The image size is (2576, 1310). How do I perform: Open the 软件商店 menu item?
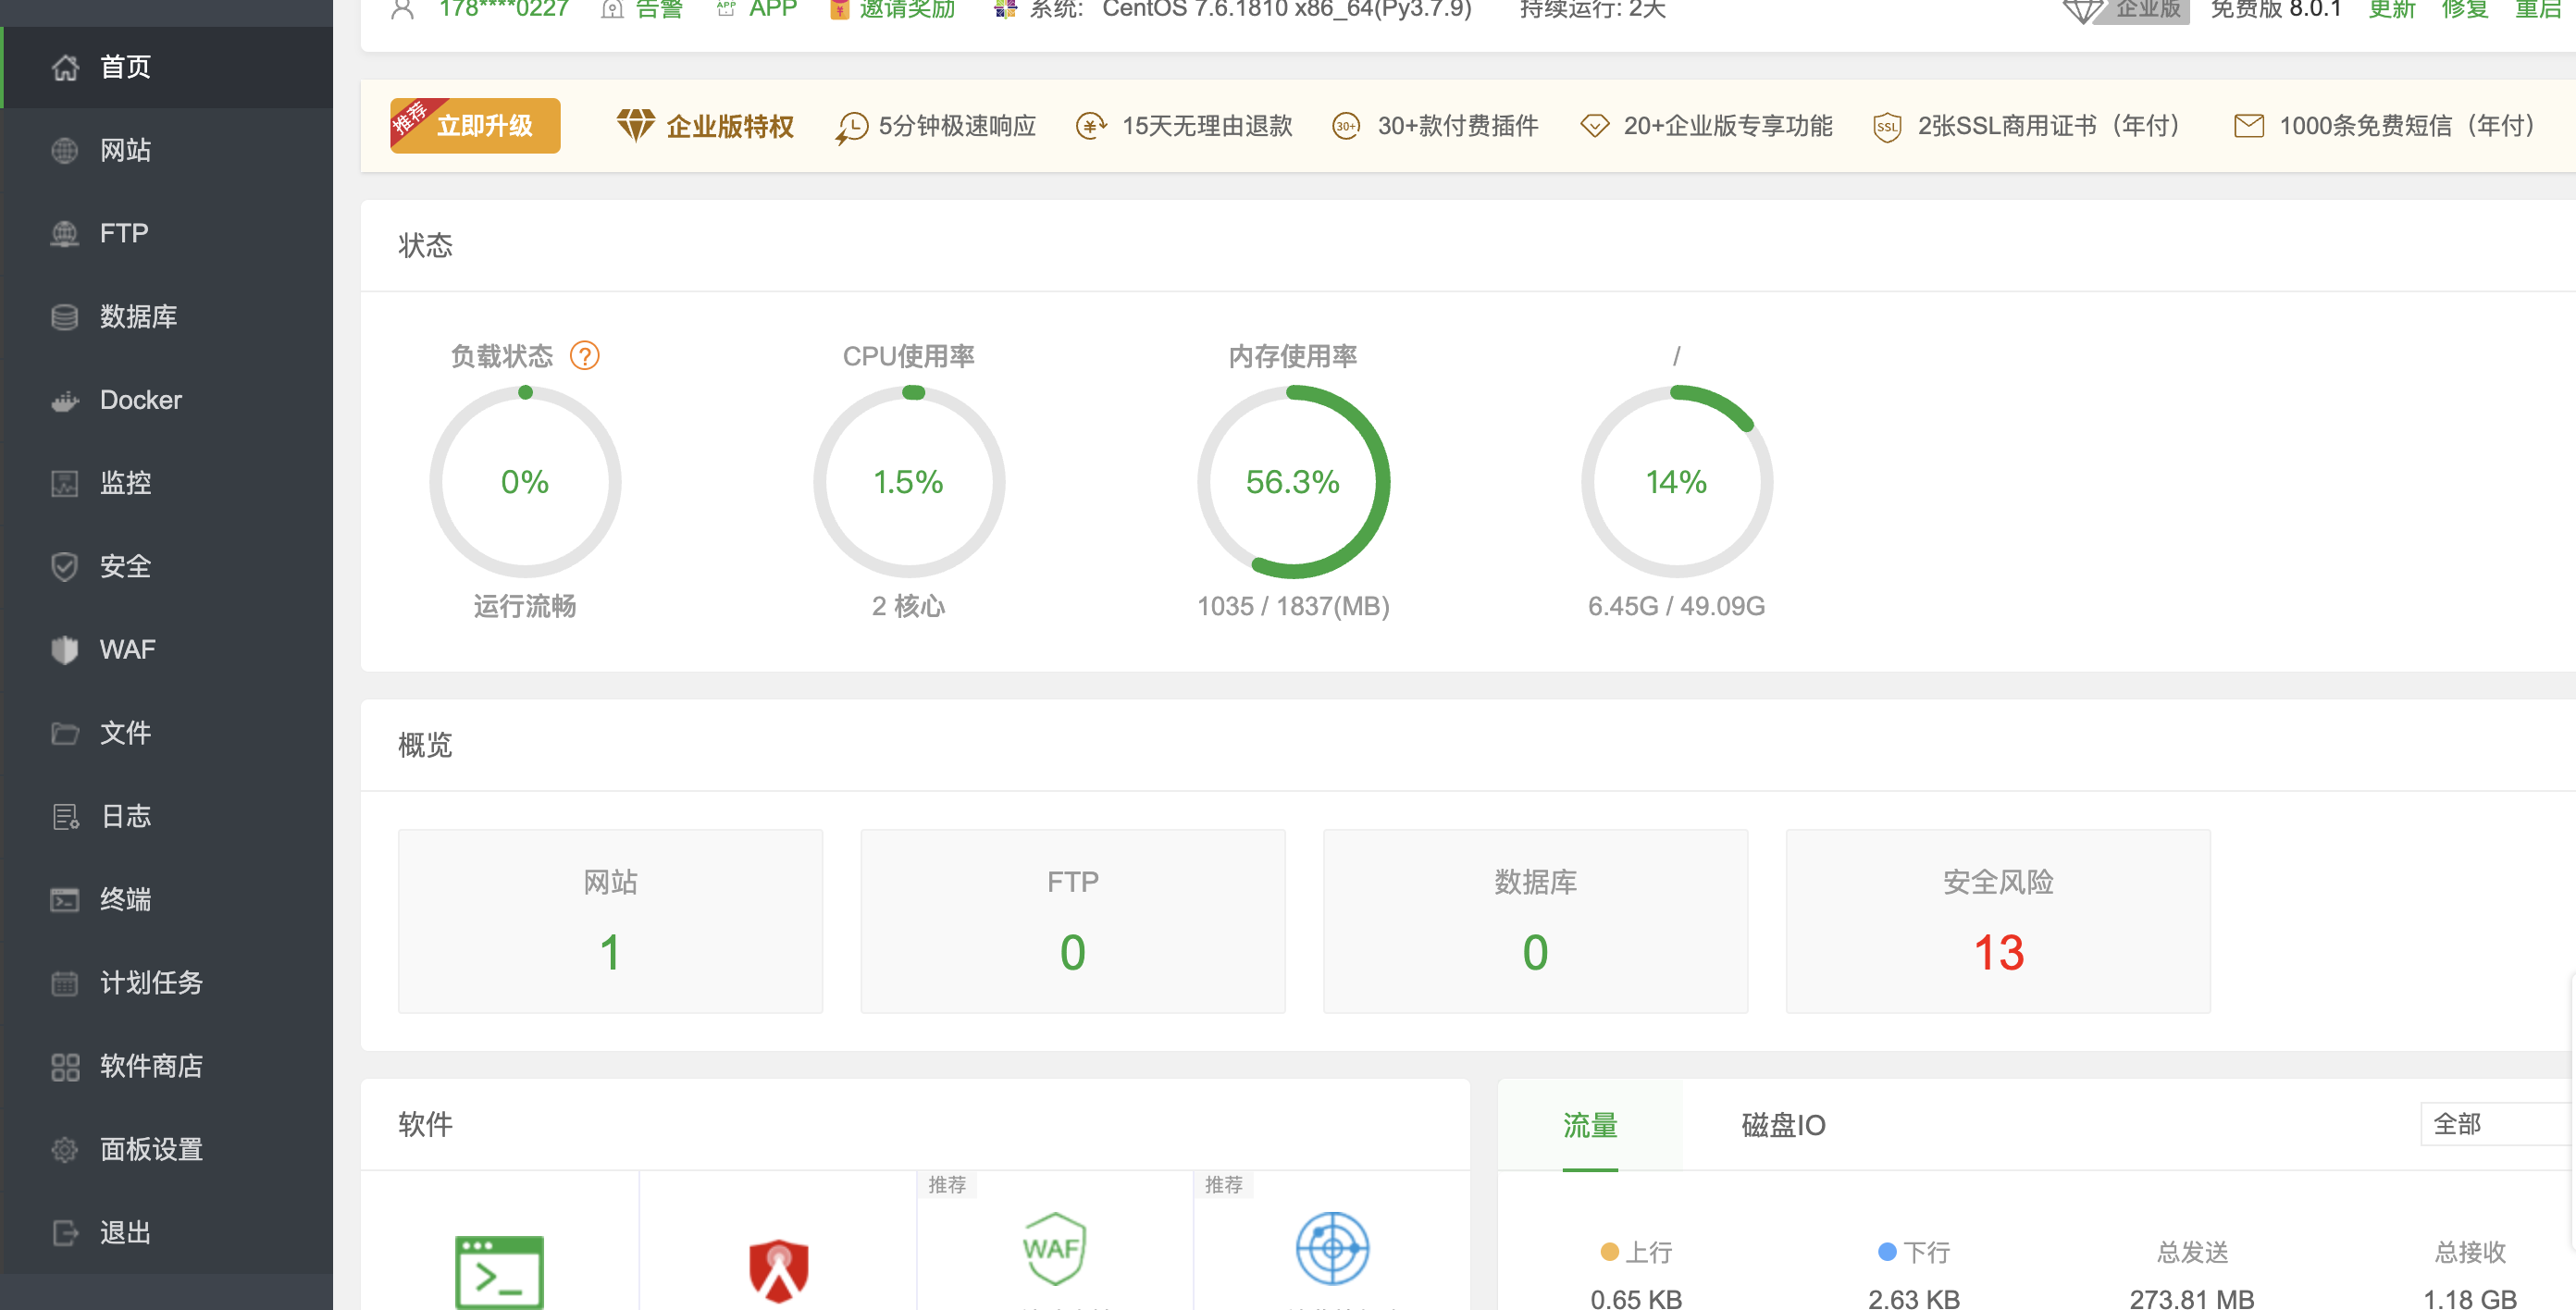151,1066
